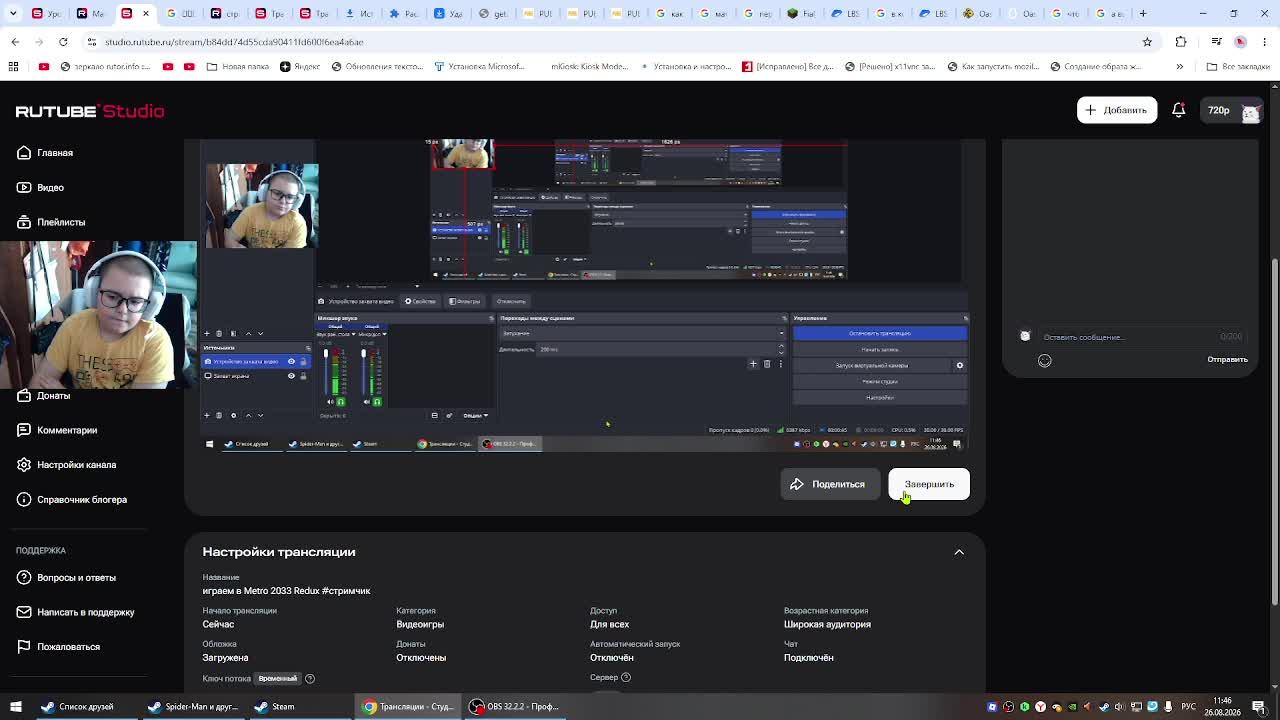Screen dimensions: 1280x720
Task: Open Настройки канала in sidebar
Action: point(76,465)
